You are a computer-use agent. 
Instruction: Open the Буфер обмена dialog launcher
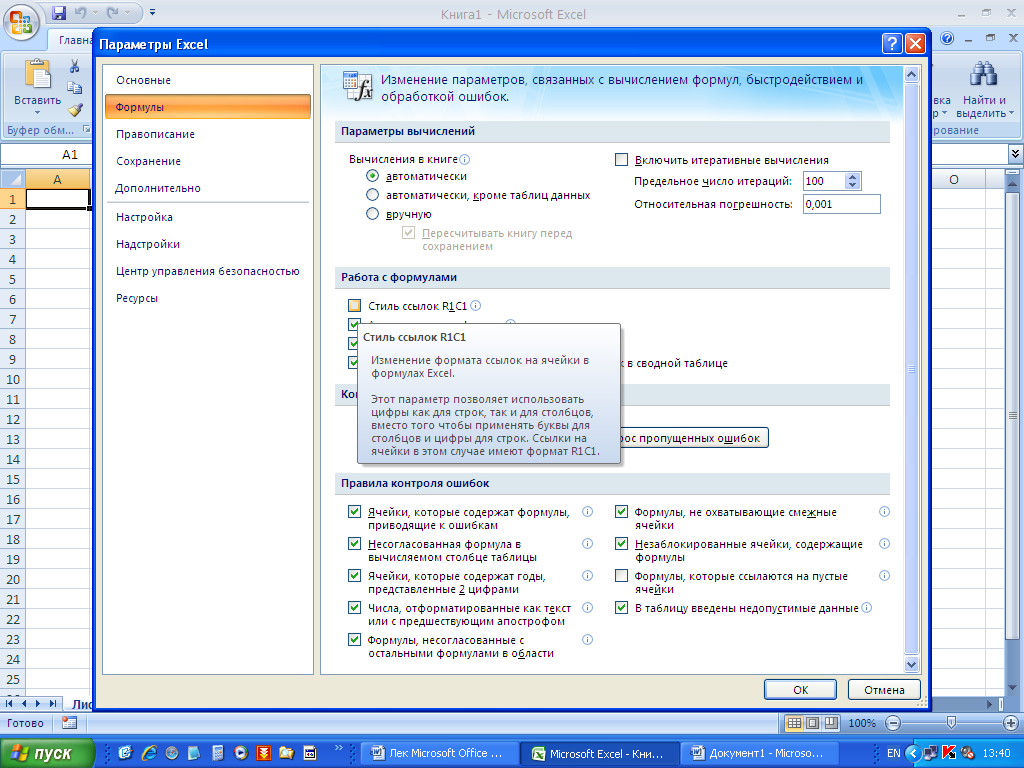(x=86, y=130)
